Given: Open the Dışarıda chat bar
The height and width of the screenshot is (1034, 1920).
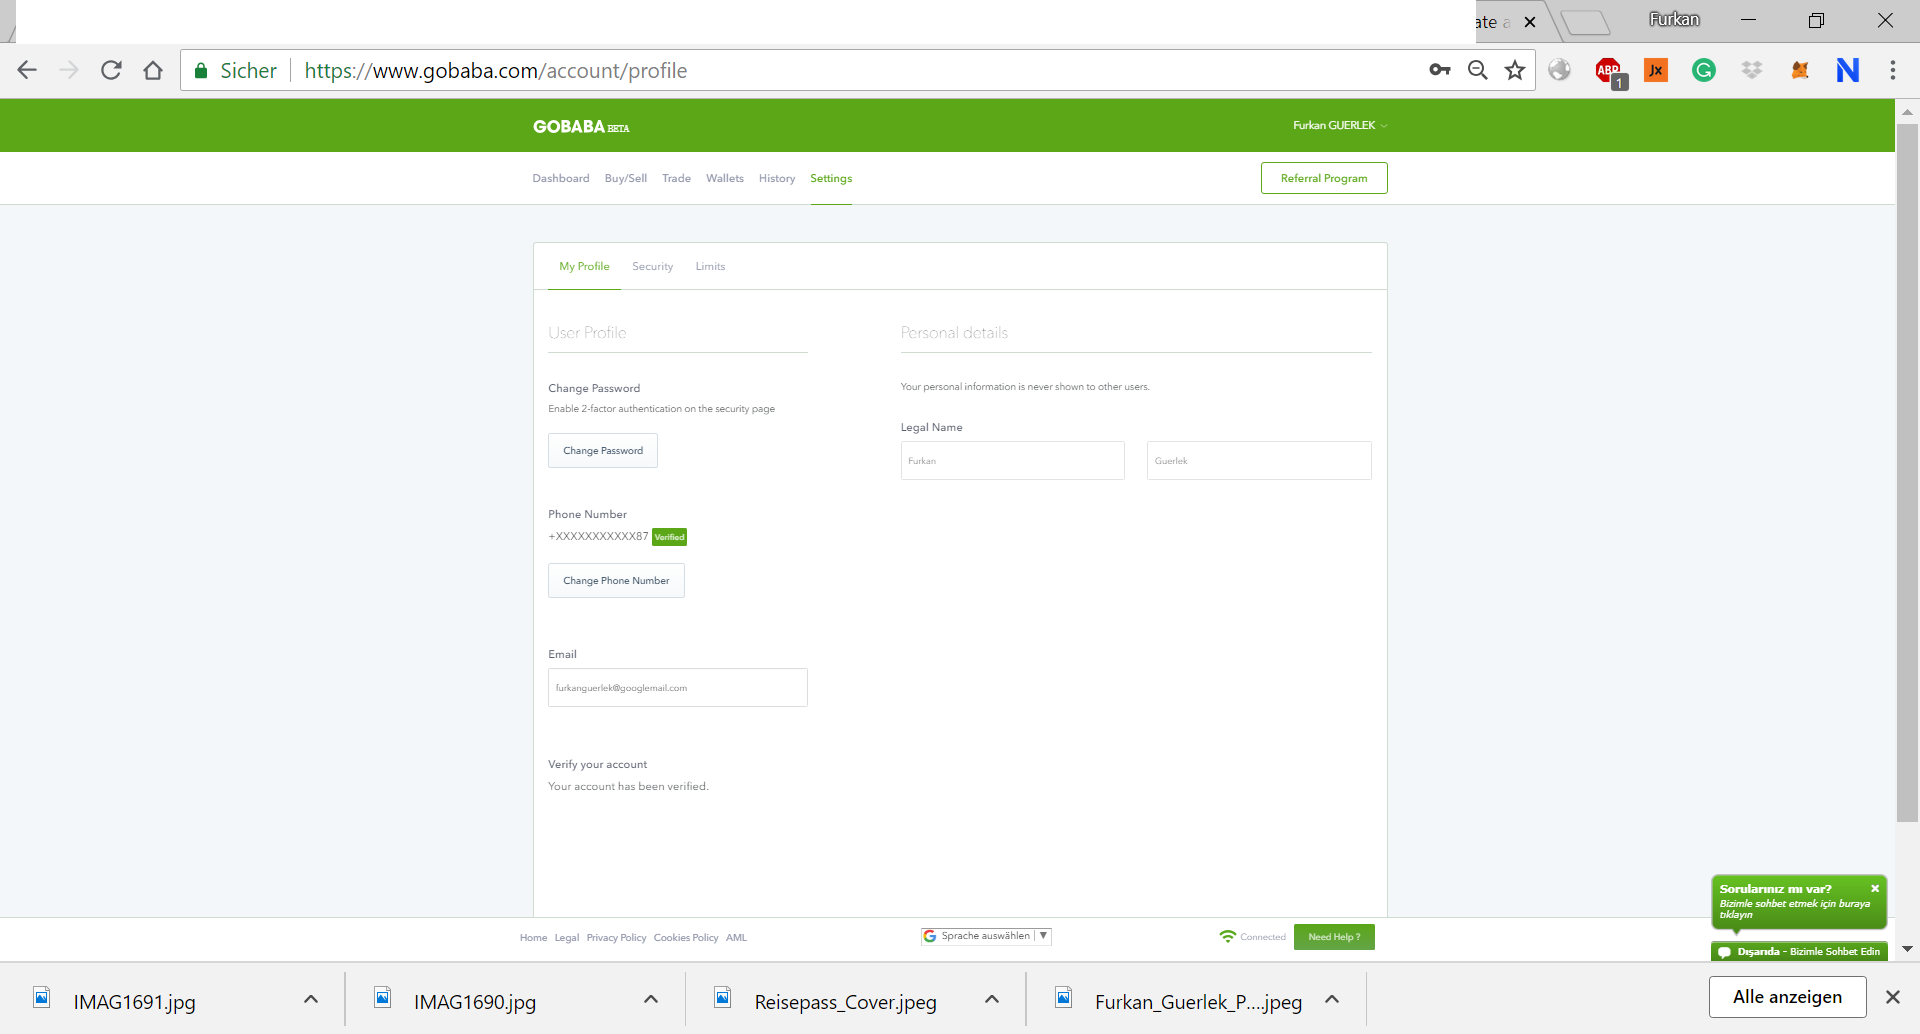Looking at the screenshot, I should click(x=1800, y=952).
